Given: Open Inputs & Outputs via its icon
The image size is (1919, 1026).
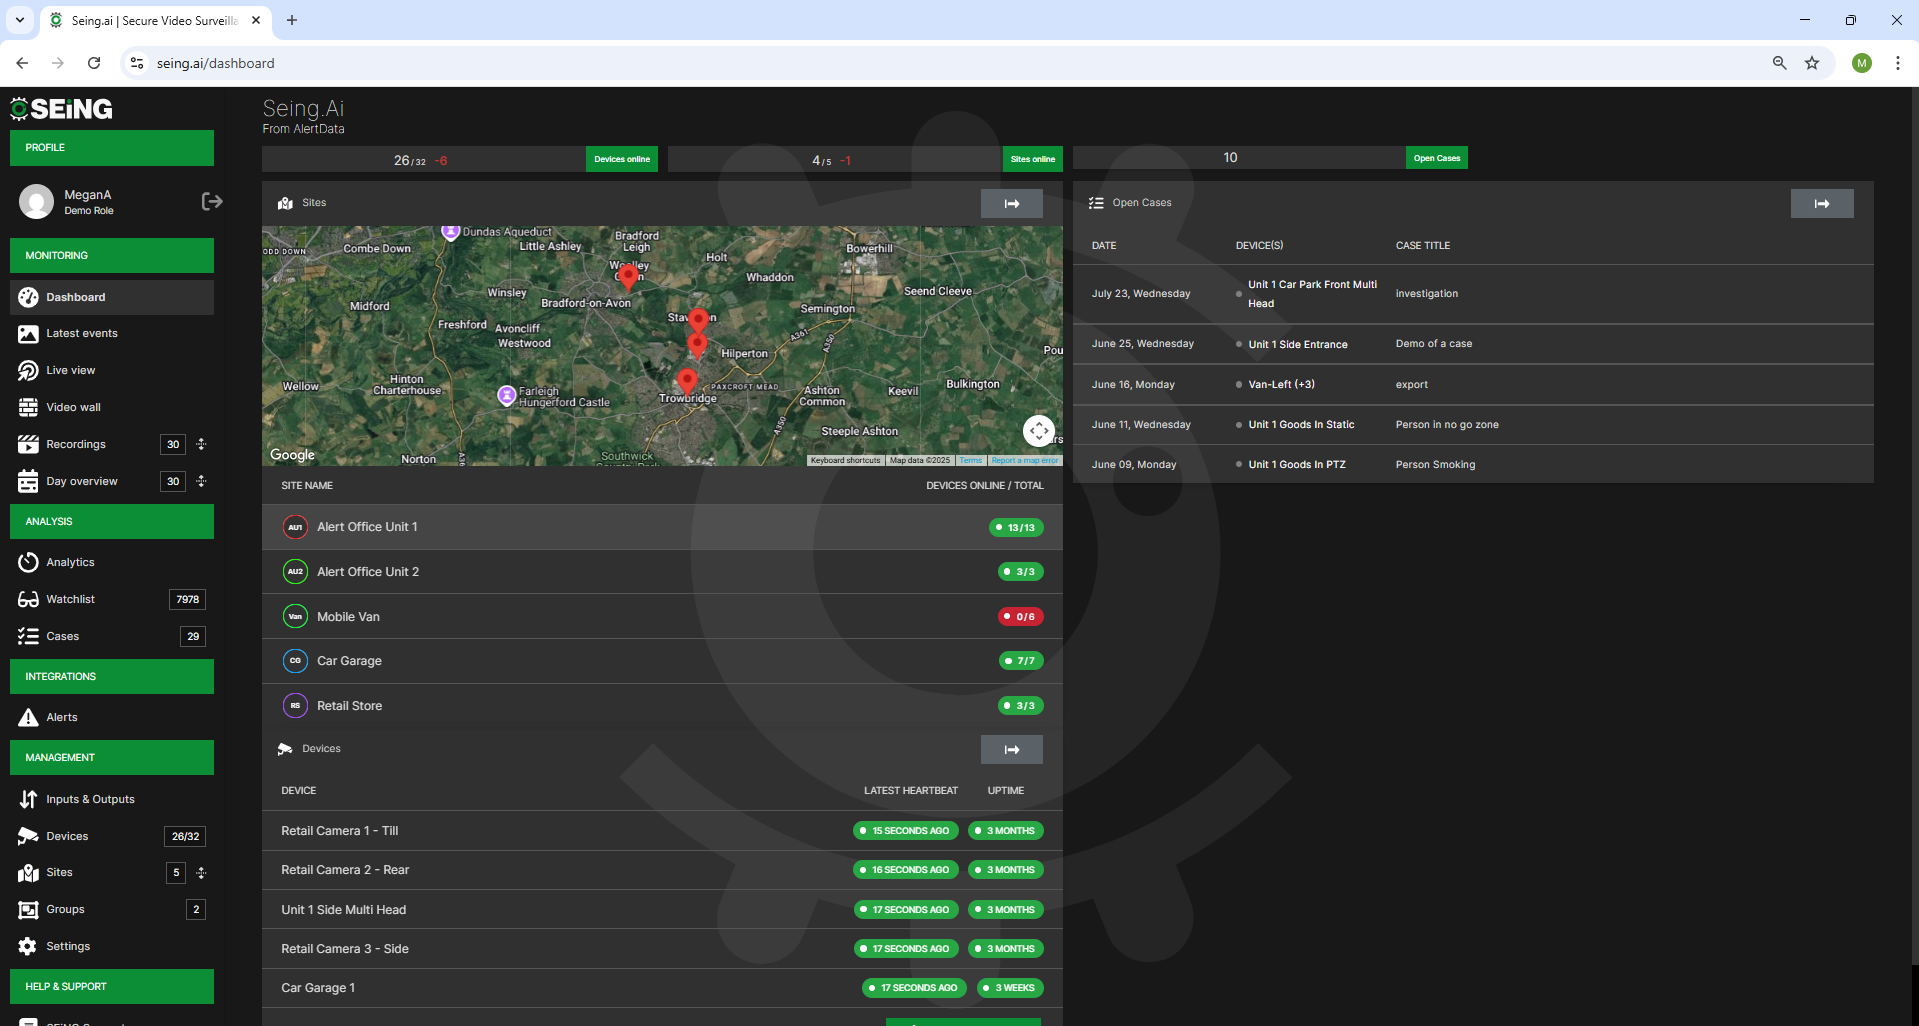Looking at the screenshot, I should coord(30,799).
